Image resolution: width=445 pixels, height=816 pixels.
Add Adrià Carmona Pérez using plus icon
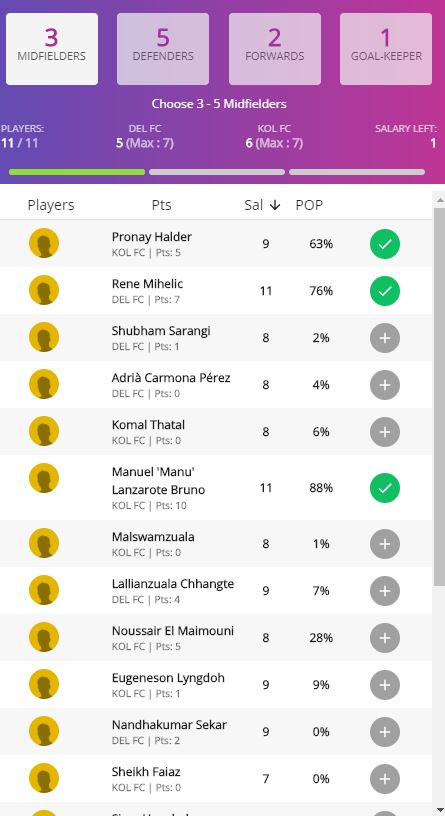(385, 385)
